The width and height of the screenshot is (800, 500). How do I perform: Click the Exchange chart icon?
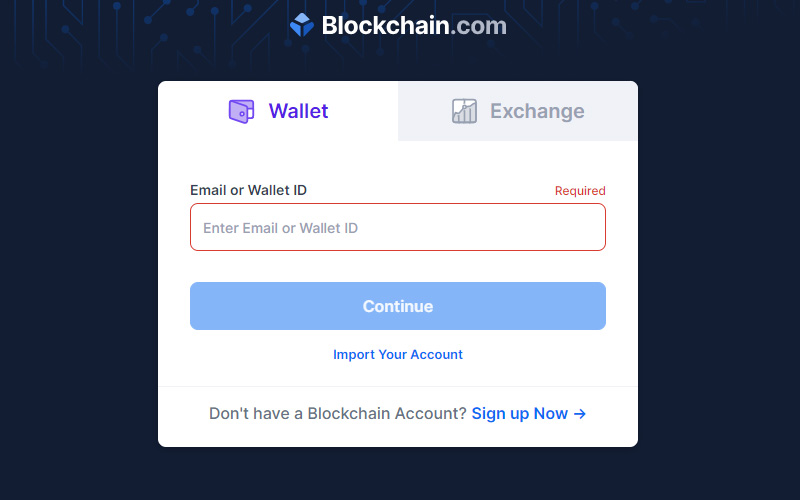click(x=464, y=111)
